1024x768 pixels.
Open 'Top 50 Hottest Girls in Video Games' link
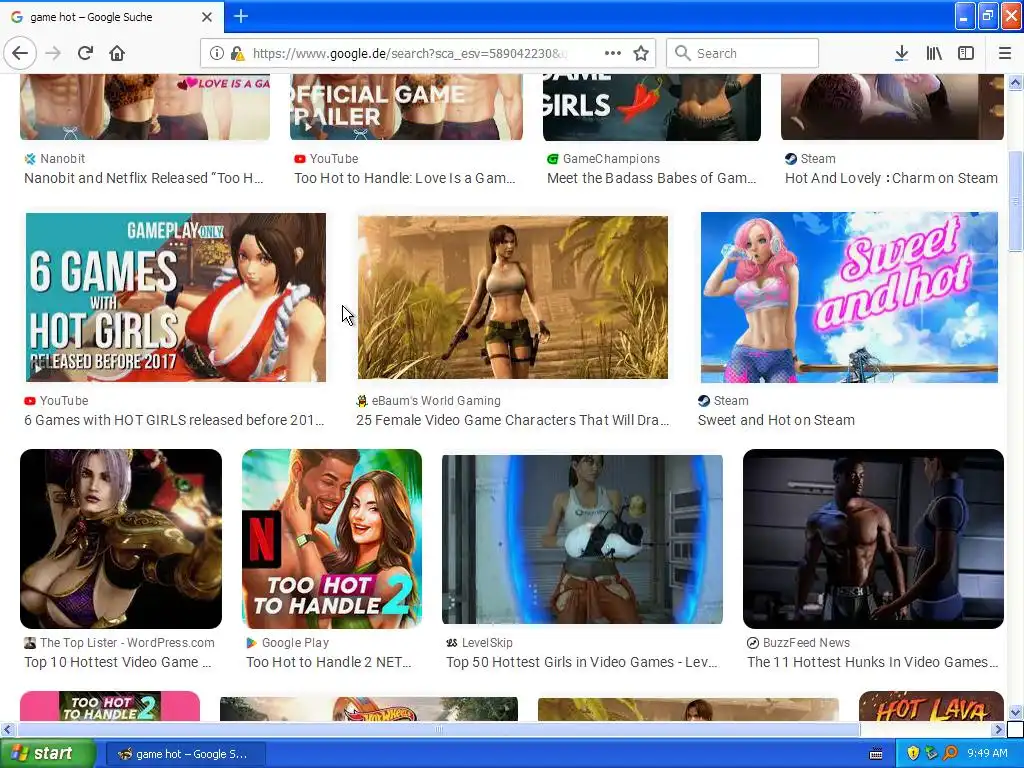point(582,662)
